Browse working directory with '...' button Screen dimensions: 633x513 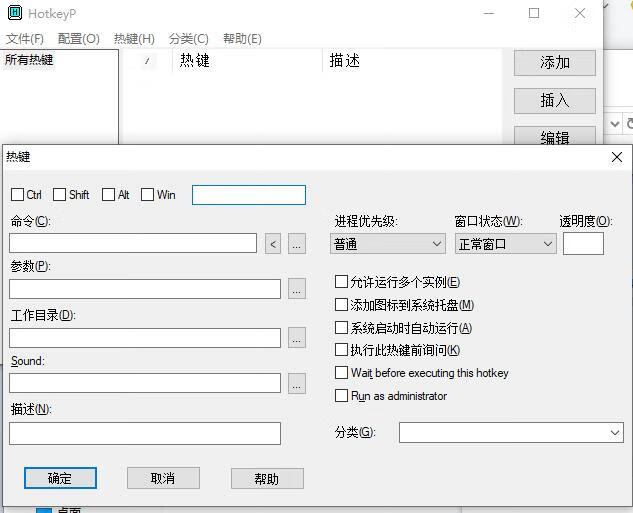(x=297, y=338)
